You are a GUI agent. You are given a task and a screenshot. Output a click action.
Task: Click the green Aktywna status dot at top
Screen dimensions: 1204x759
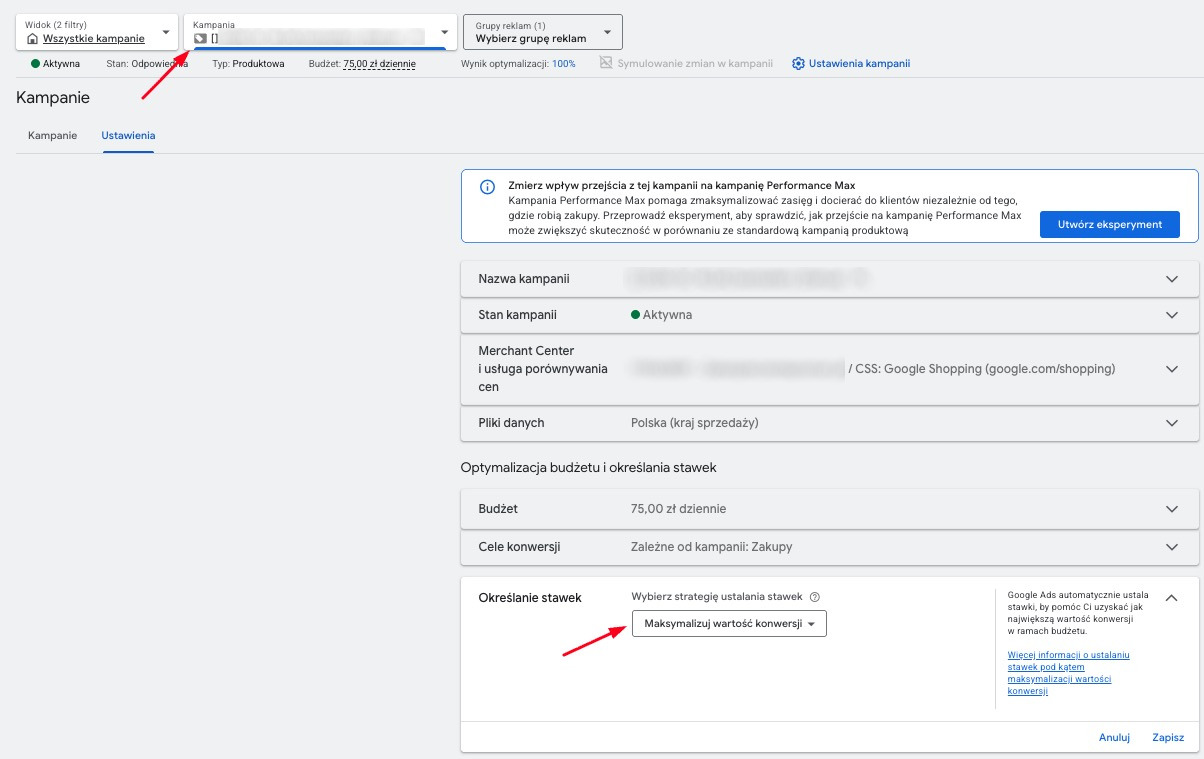point(35,64)
